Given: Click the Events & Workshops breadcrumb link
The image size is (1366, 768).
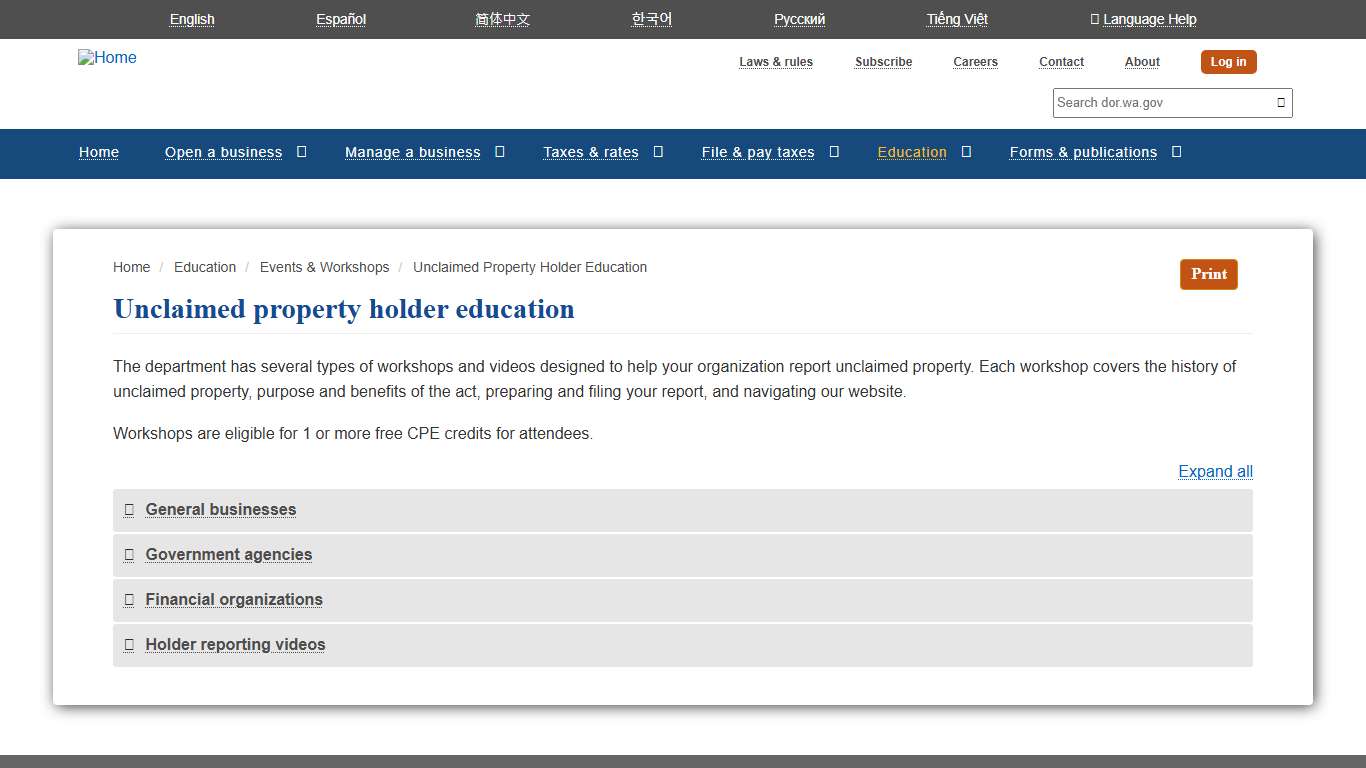Looking at the screenshot, I should 324,267.
